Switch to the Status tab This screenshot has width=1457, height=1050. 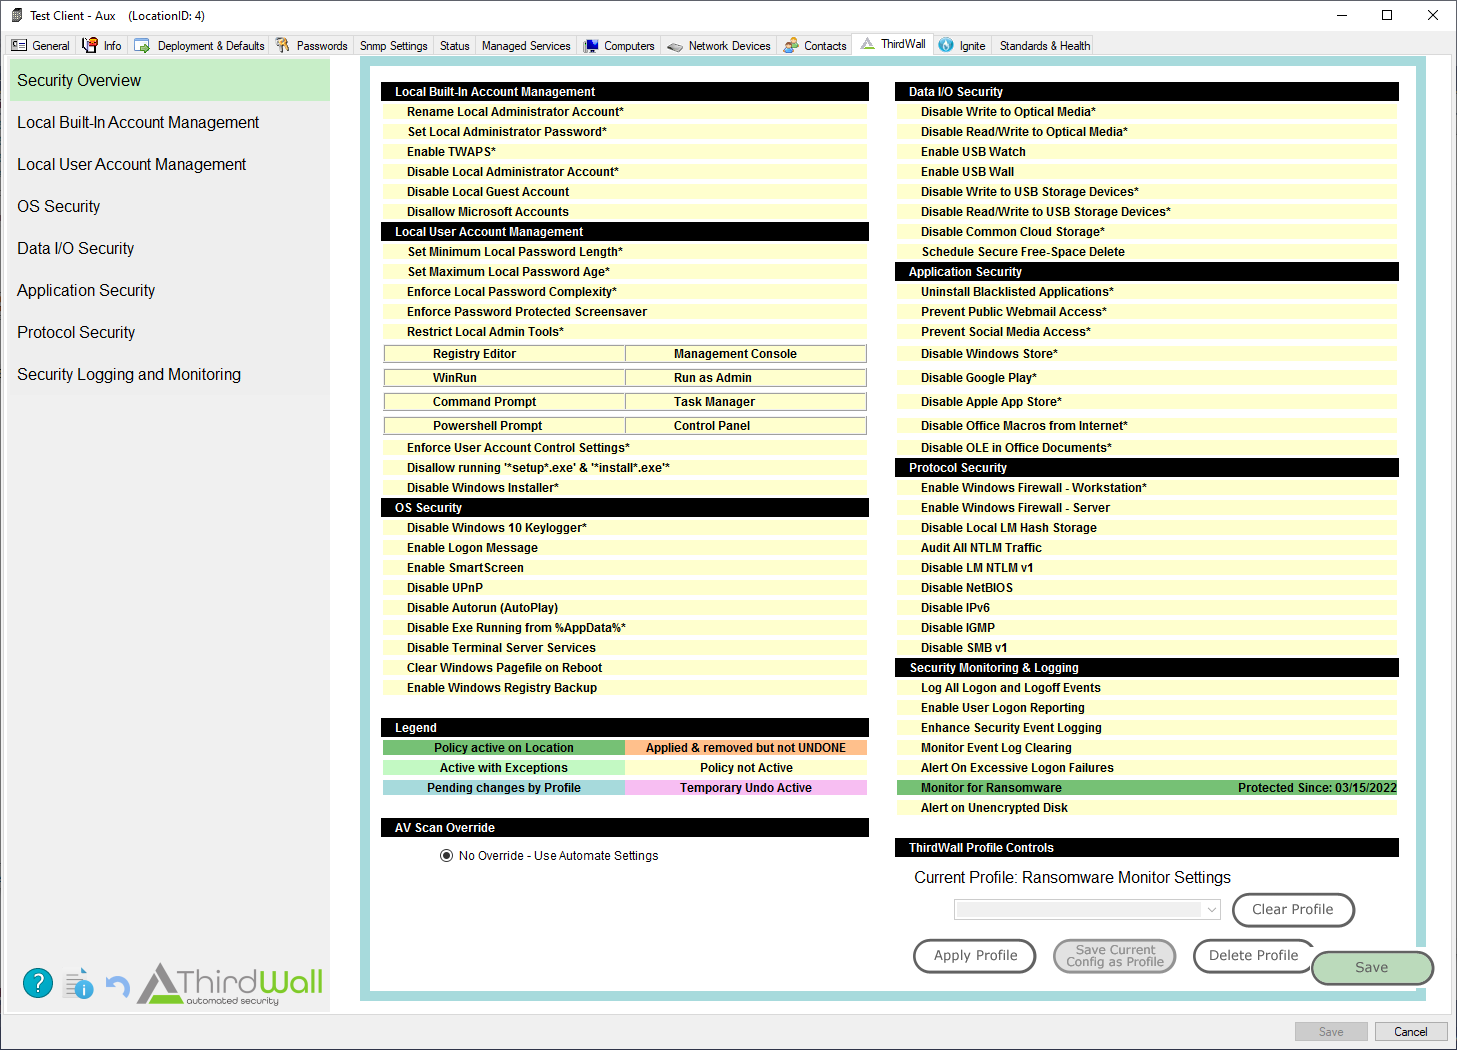454,46
